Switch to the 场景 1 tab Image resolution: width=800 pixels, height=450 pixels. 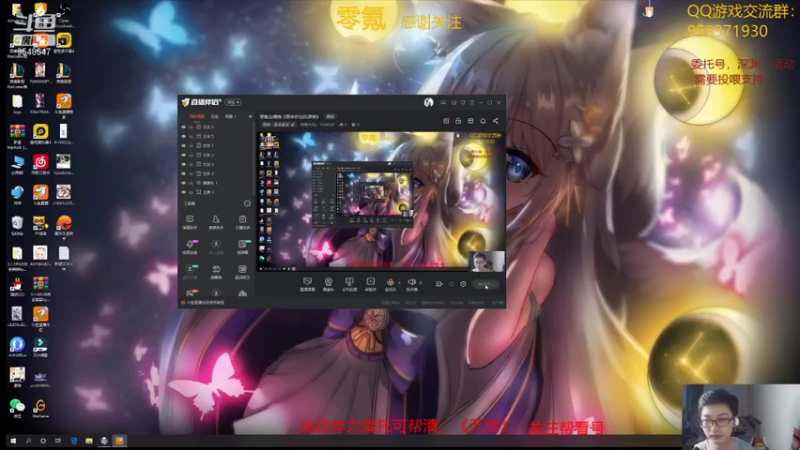[231, 116]
